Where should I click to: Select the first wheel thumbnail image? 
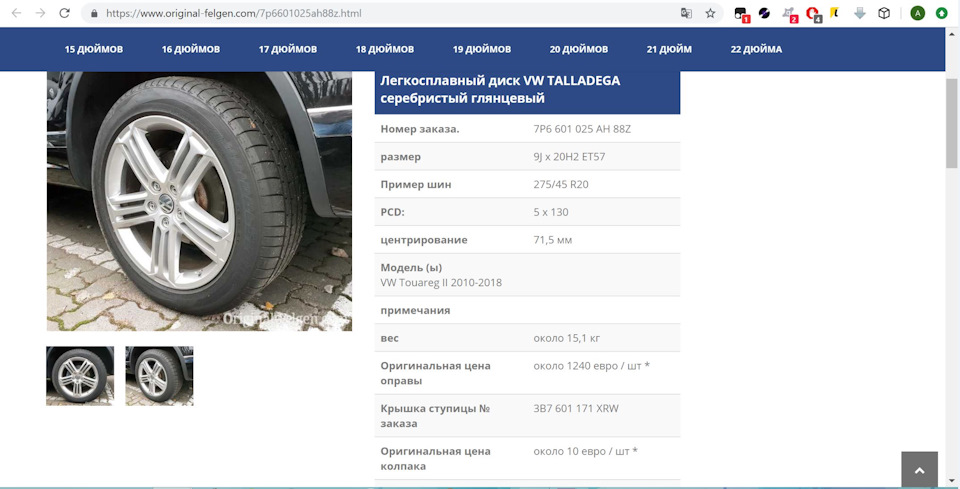(x=80, y=376)
